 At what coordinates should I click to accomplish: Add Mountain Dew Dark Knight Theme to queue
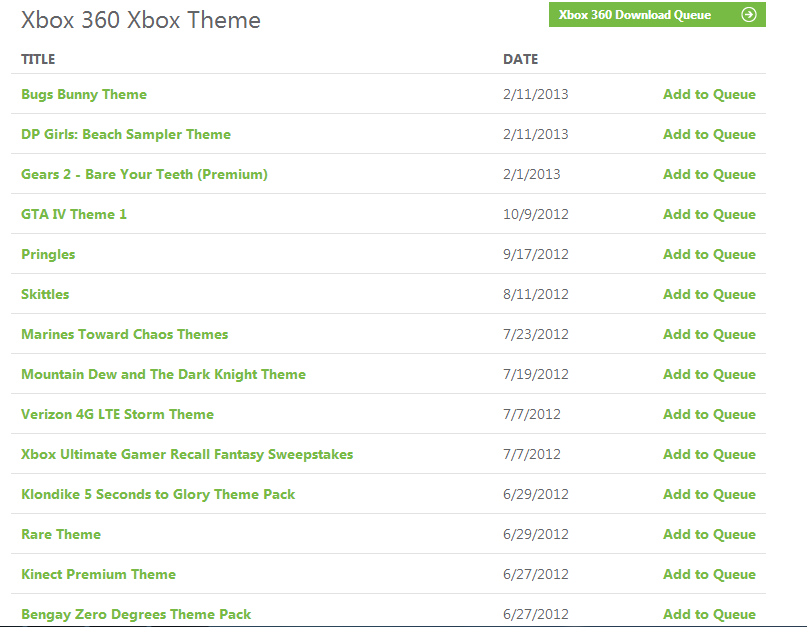(x=709, y=374)
